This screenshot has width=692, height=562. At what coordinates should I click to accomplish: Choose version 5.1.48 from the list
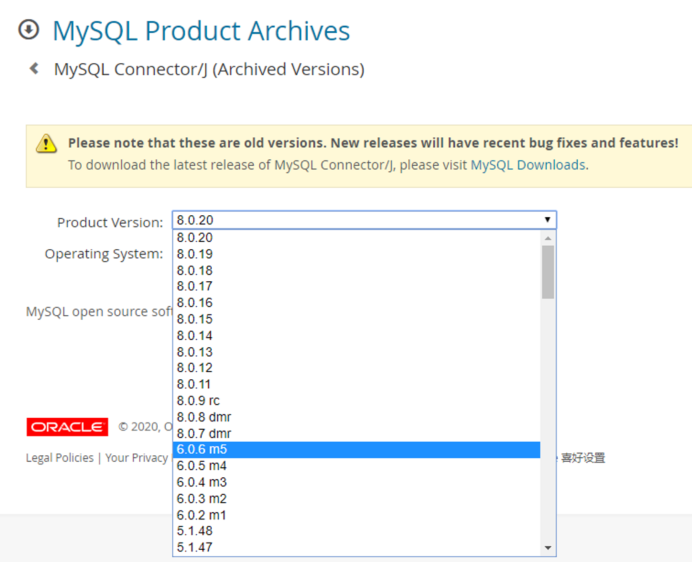[x=195, y=531]
